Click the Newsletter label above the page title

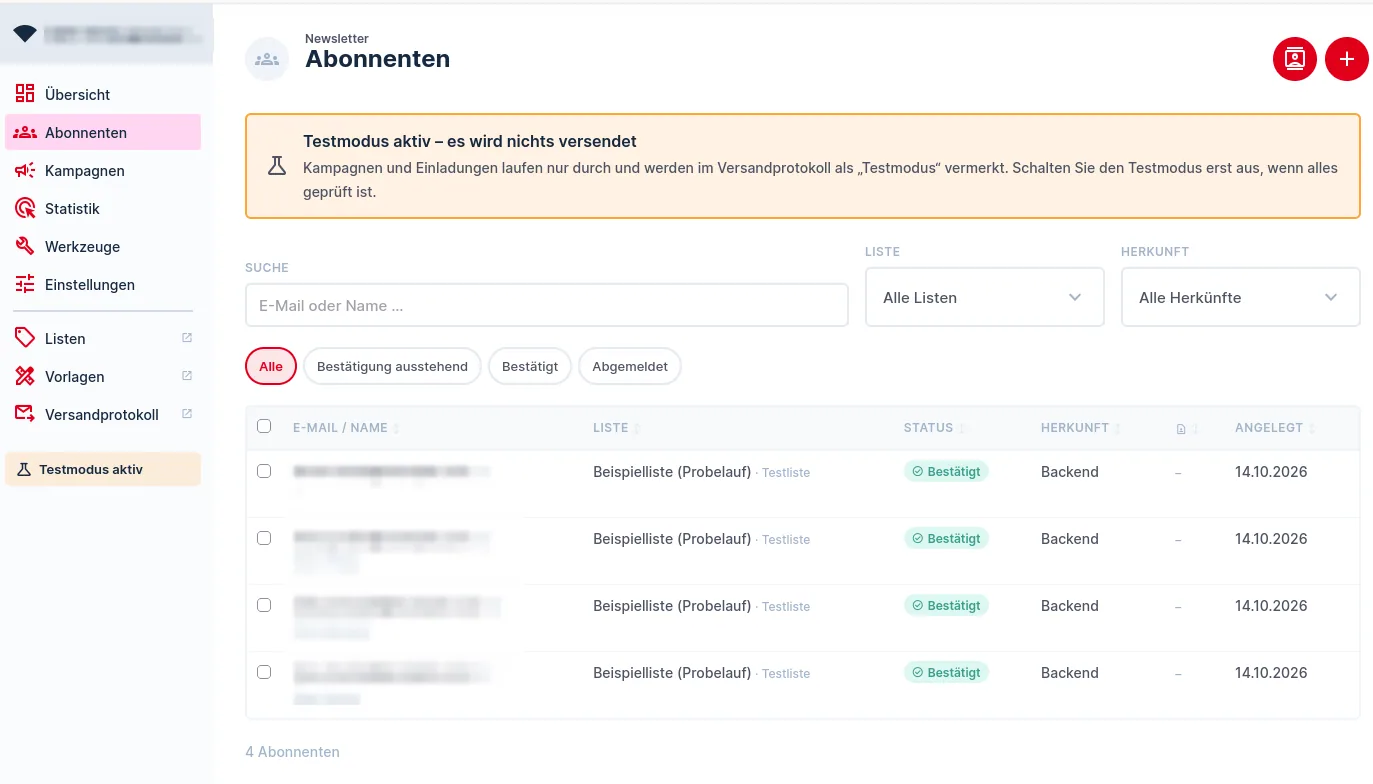click(x=337, y=39)
